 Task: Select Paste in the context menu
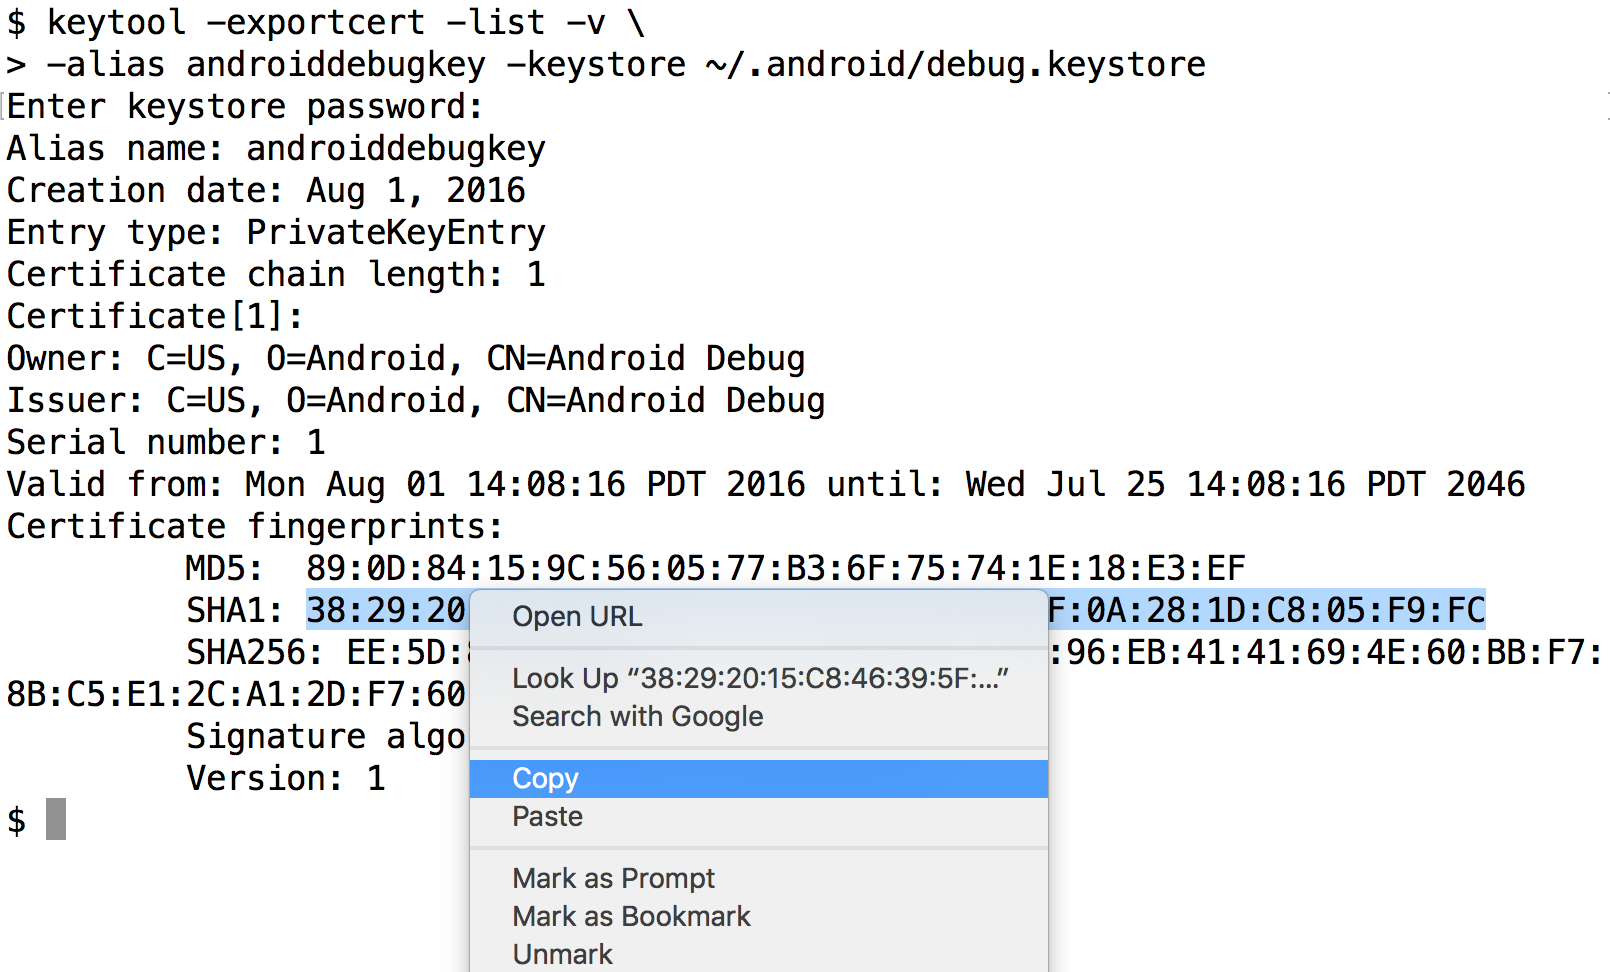pos(547,817)
